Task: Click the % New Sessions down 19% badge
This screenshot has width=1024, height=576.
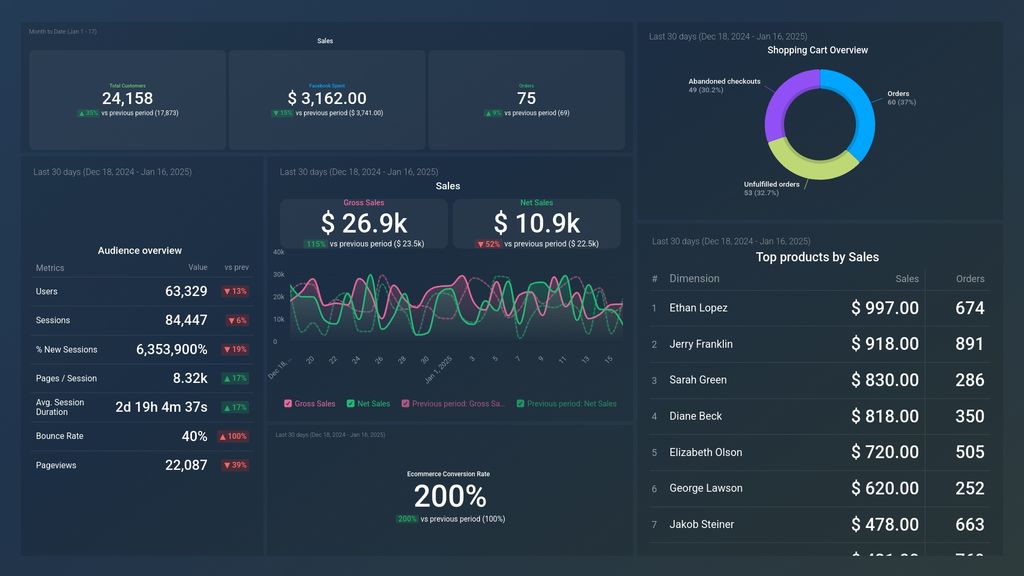Action: (235, 349)
